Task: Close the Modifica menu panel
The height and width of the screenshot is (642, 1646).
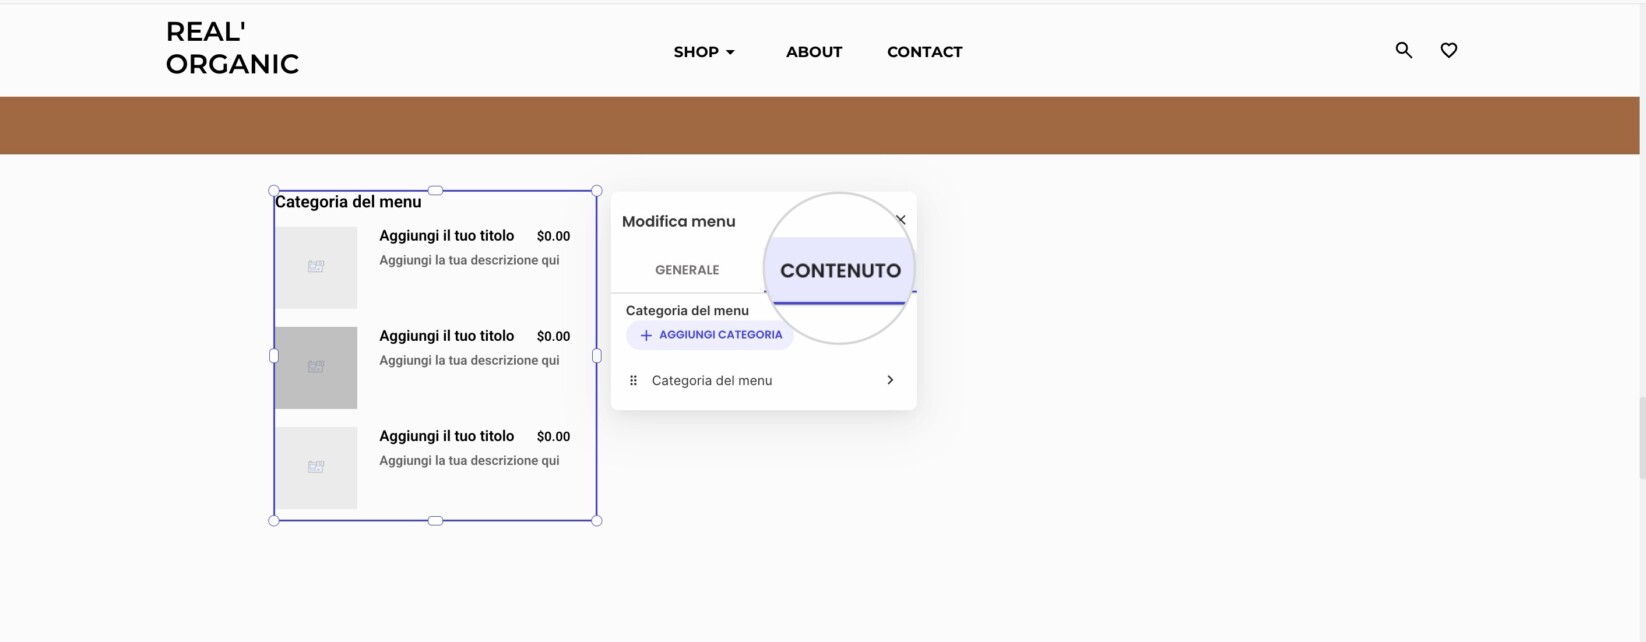Action: pyautogui.click(x=901, y=219)
